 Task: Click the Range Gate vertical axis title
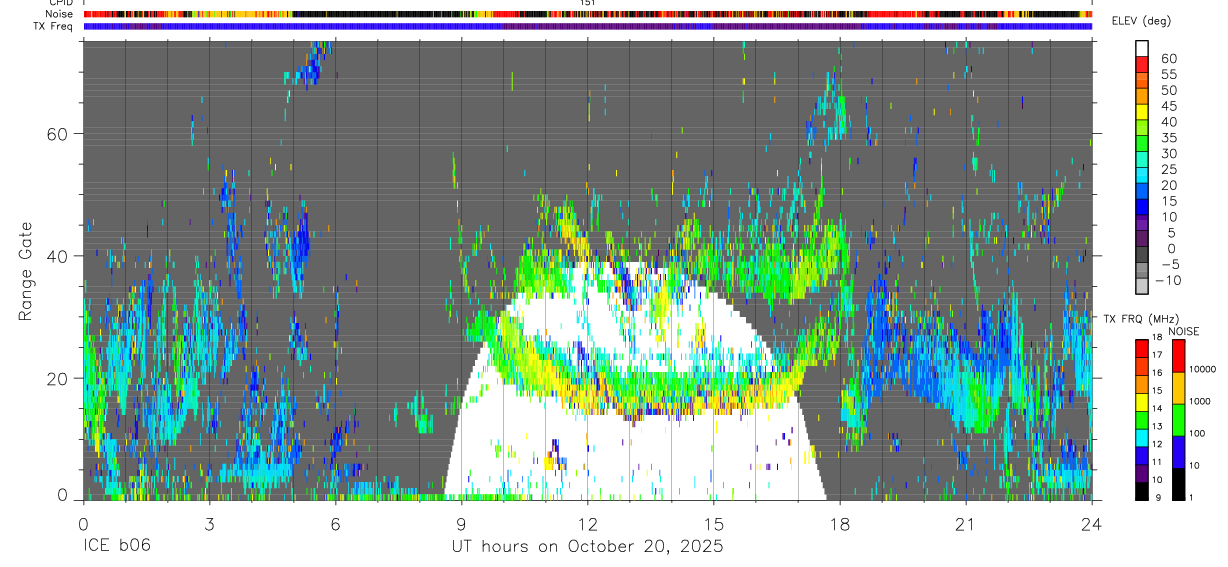click(26, 269)
